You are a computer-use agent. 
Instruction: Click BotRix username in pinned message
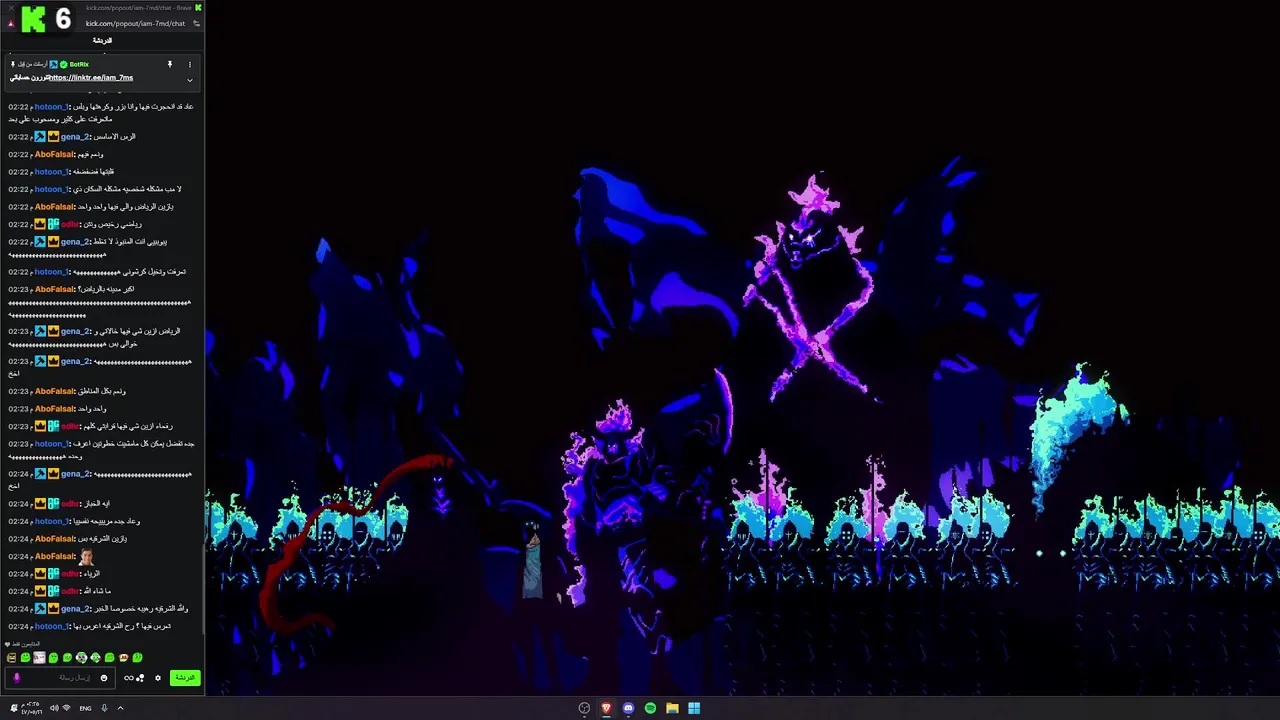79,65
